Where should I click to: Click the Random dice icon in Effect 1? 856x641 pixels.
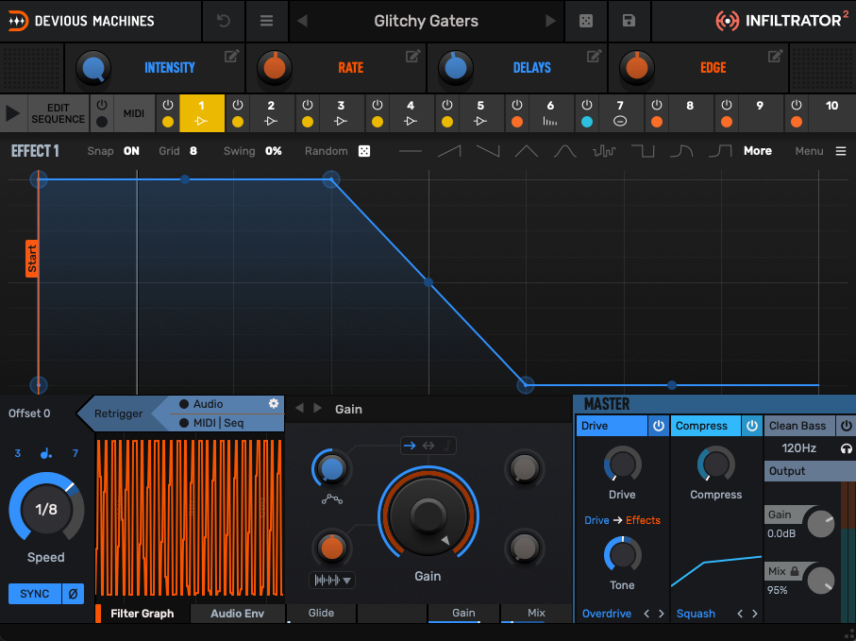364,151
